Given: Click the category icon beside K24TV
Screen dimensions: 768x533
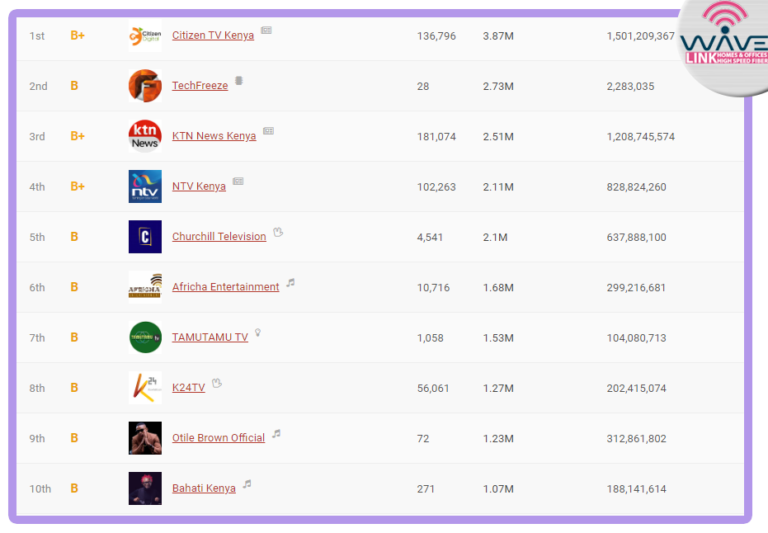Looking at the screenshot, I should (217, 383).
